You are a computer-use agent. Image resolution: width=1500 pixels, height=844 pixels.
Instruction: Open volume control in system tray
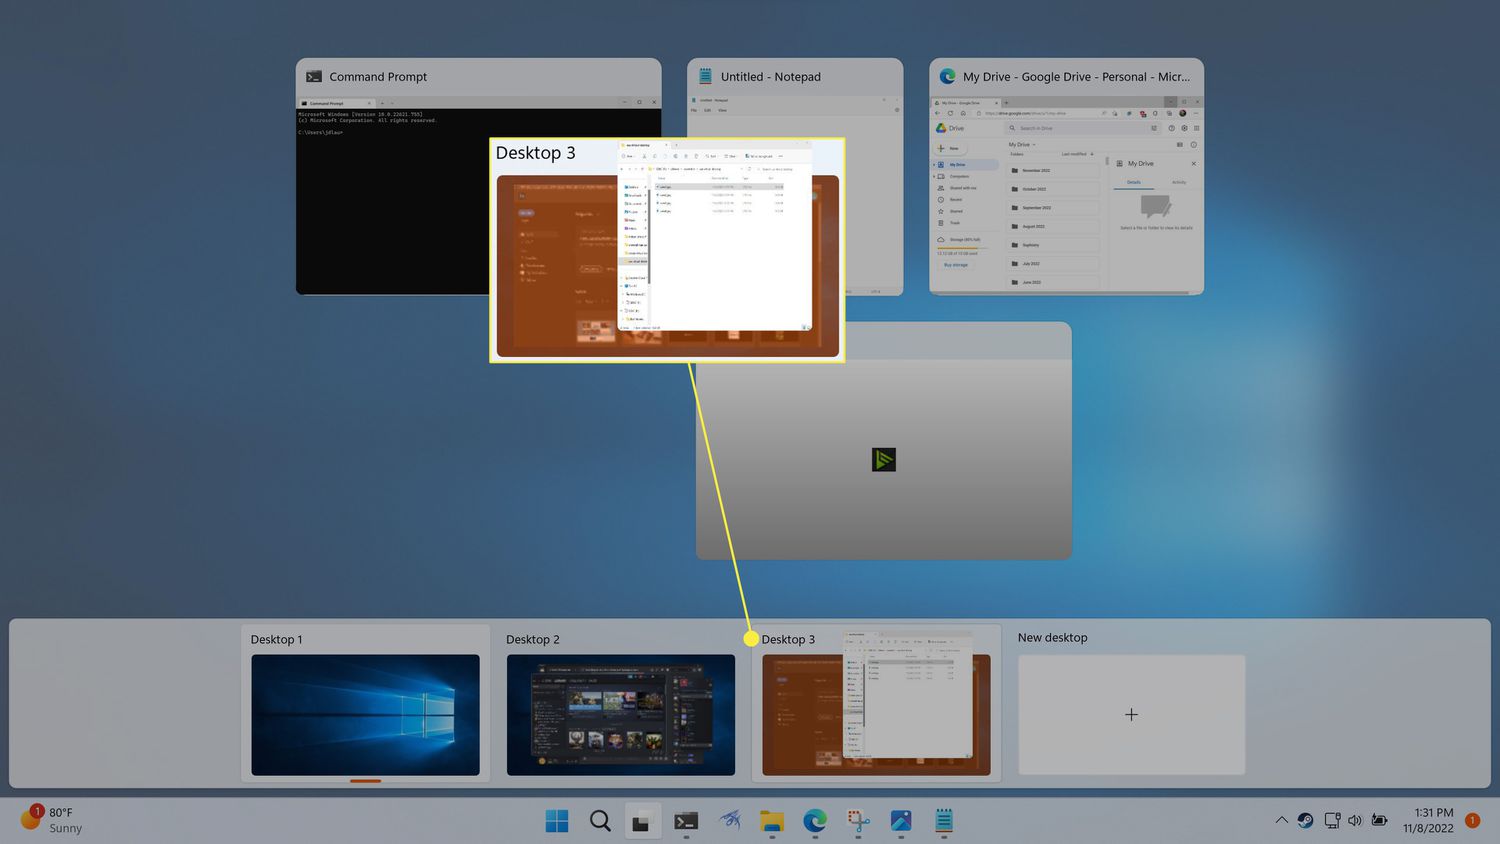pos(1355,820)
